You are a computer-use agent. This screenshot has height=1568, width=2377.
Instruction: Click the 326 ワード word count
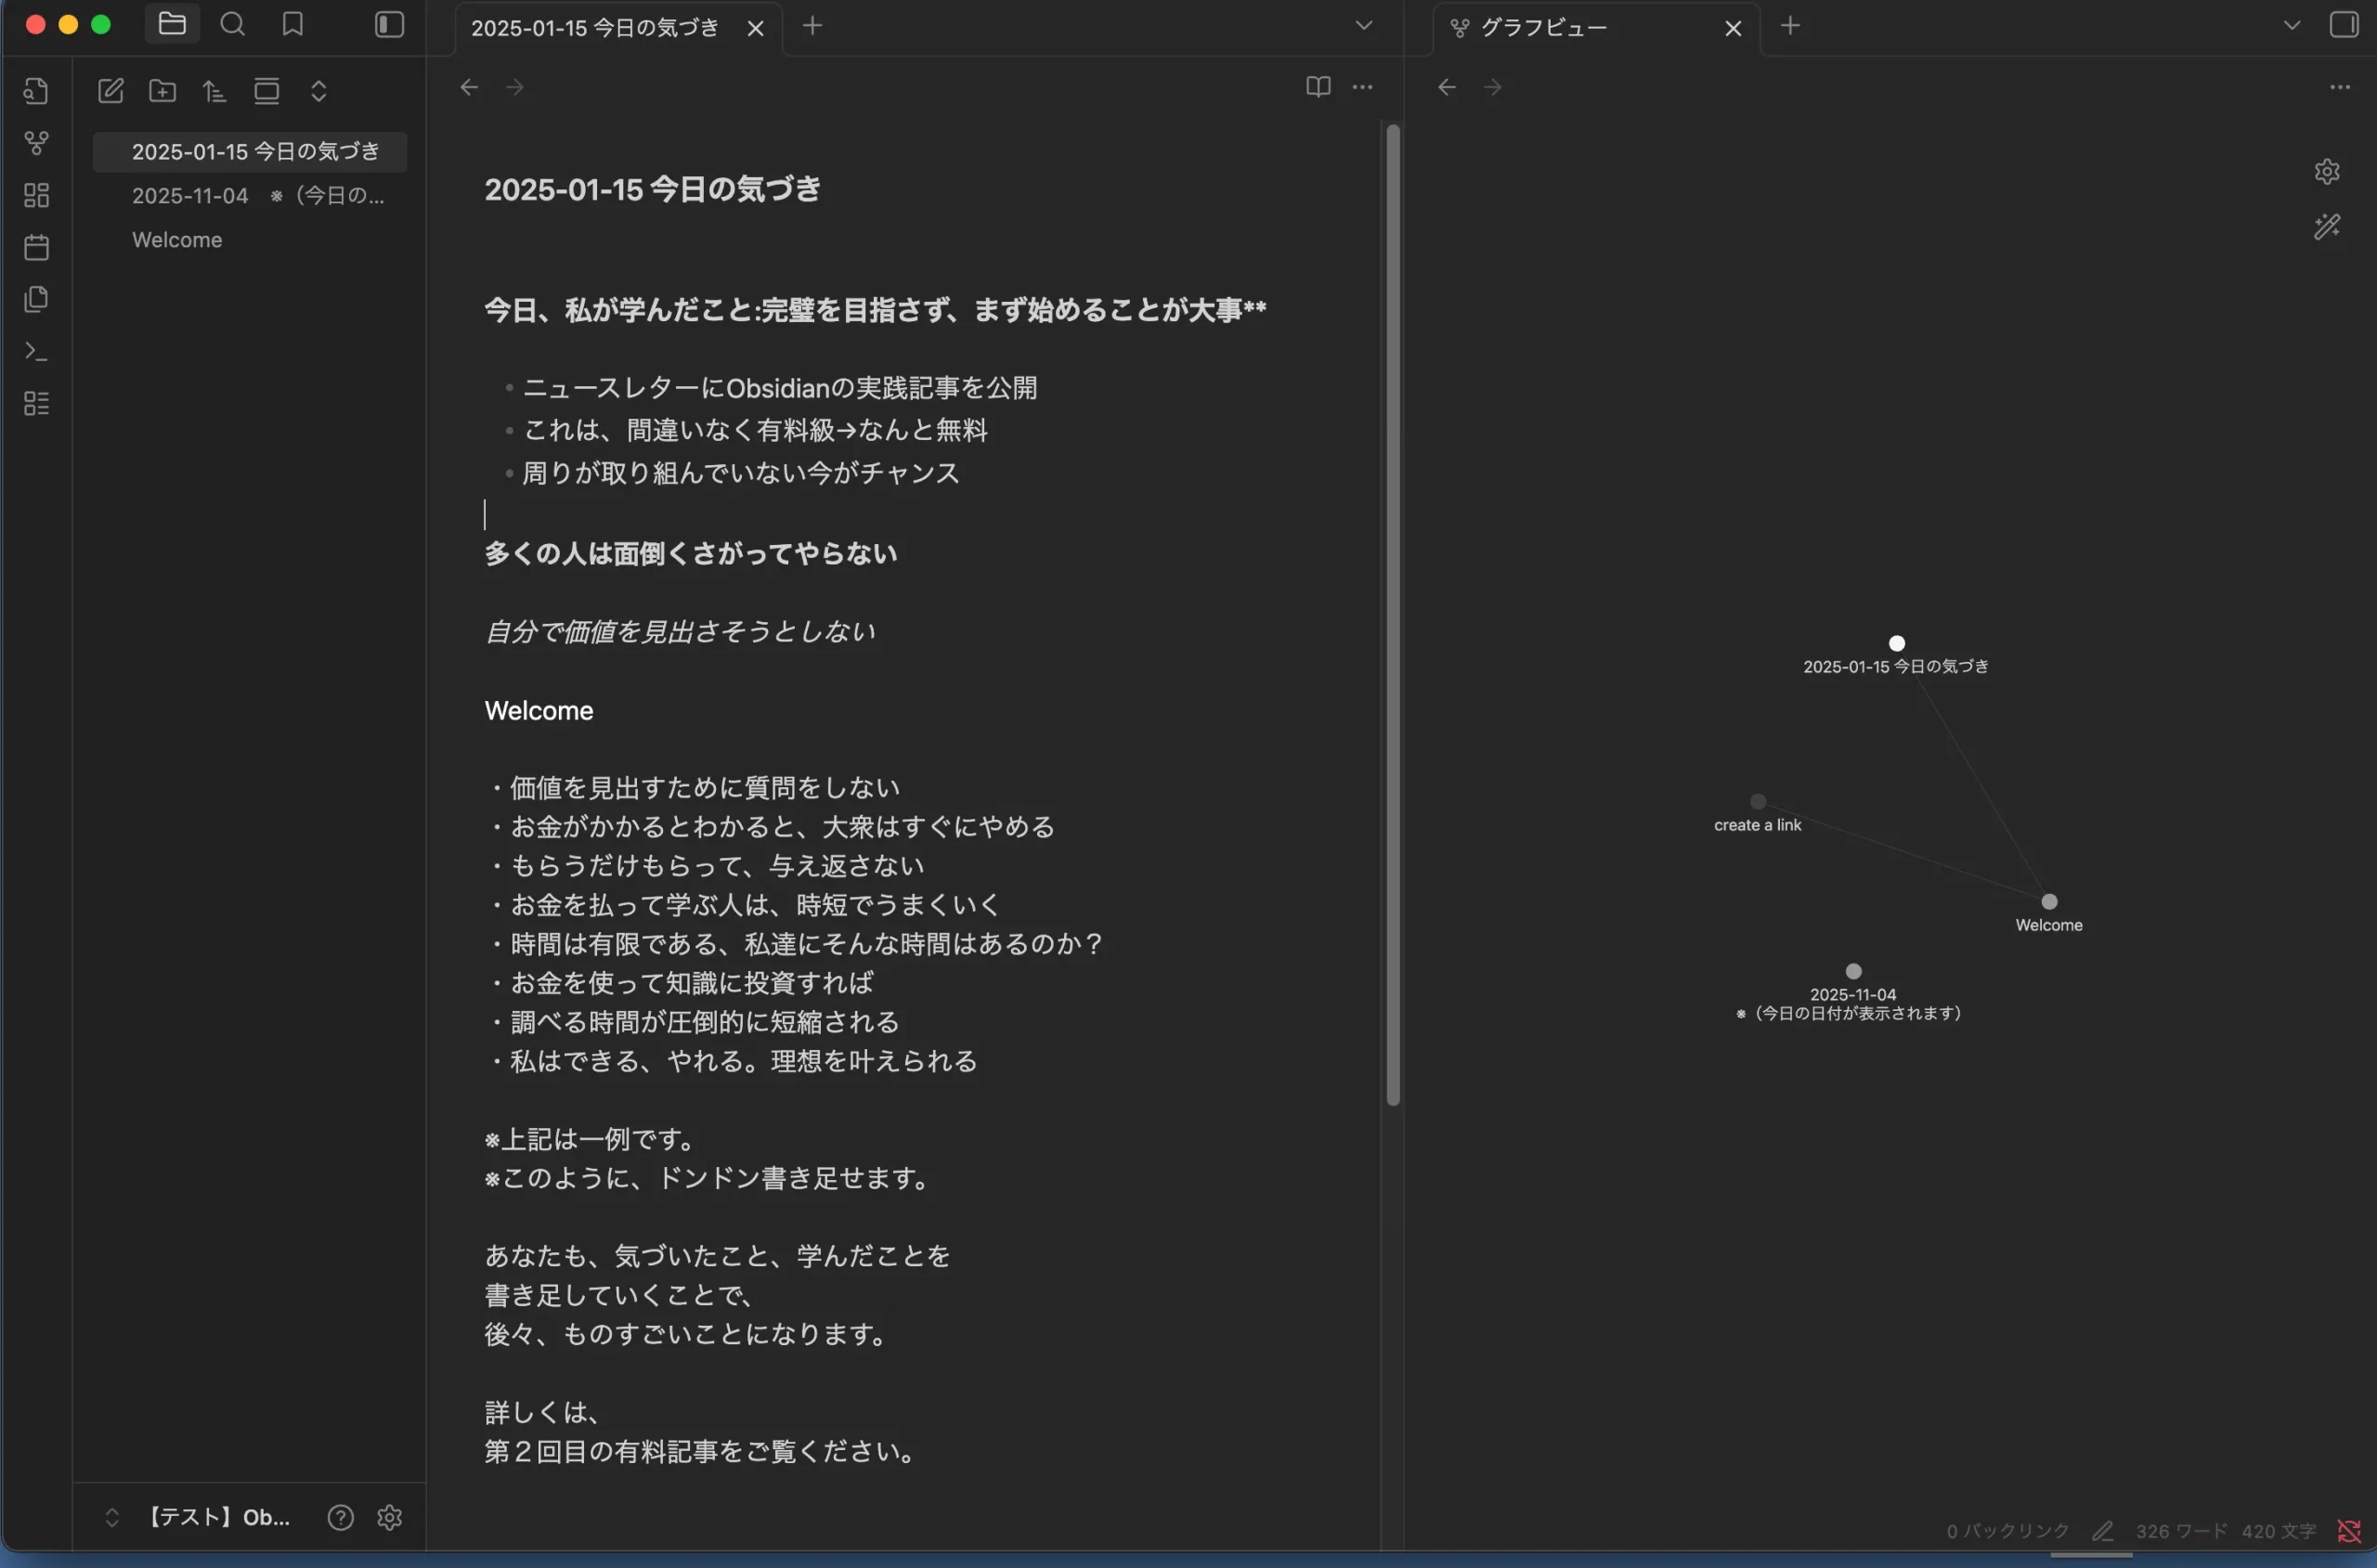tap(2181, 1530)
